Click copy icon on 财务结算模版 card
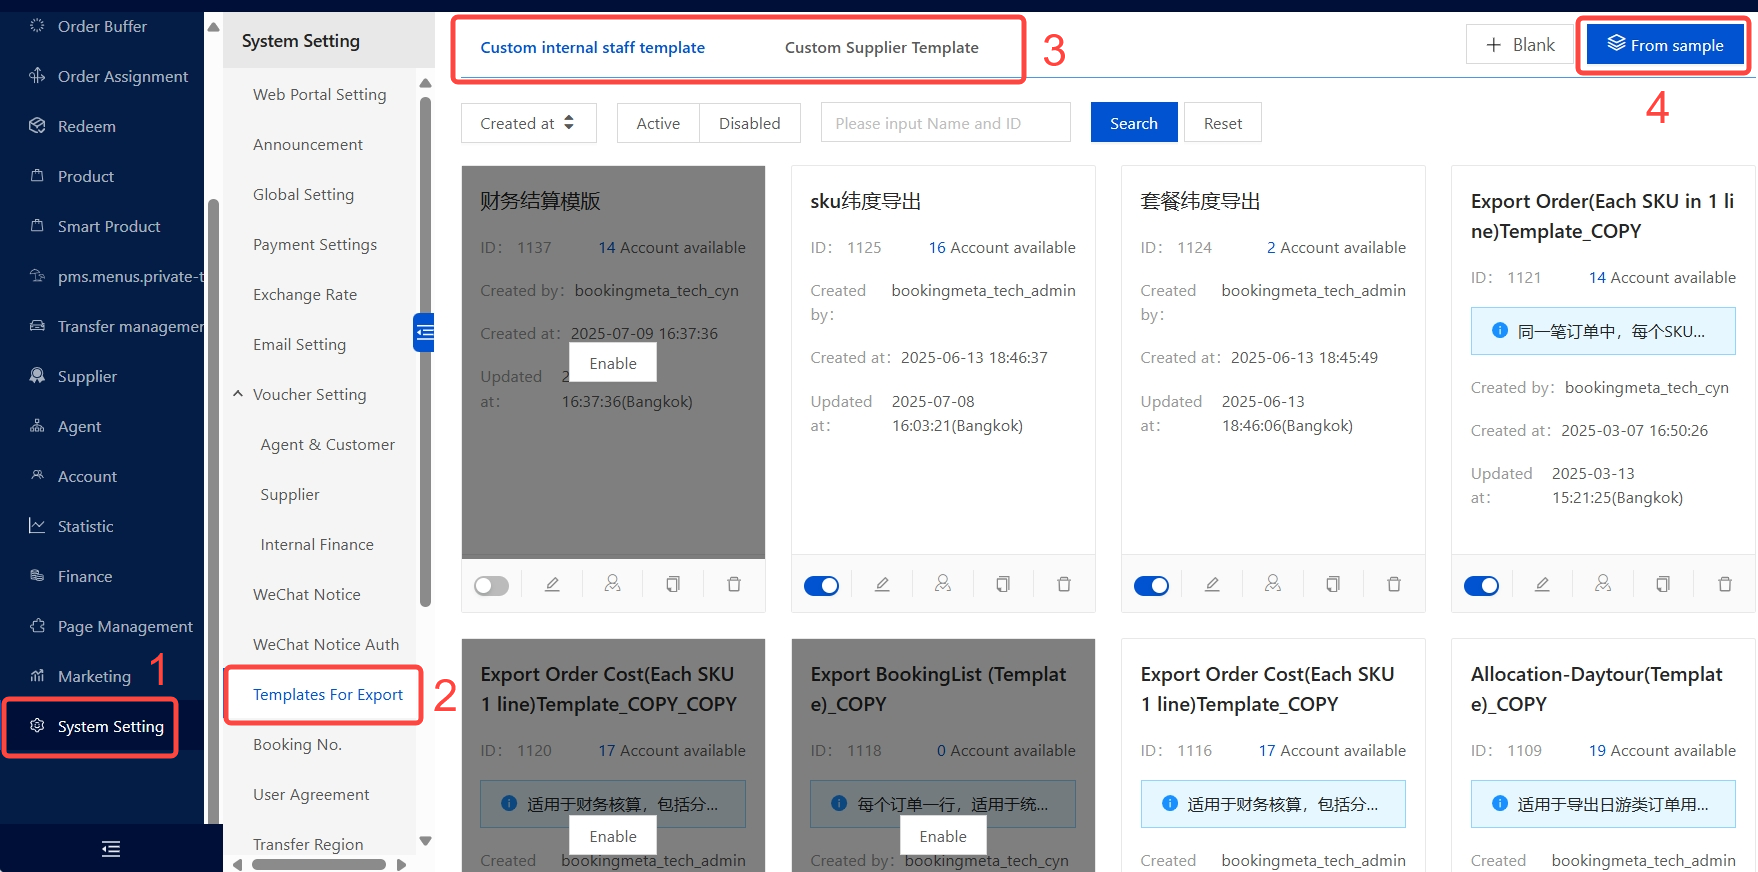Image resolution: width=1758 pixels, height=872 pixels. (673, 585)
